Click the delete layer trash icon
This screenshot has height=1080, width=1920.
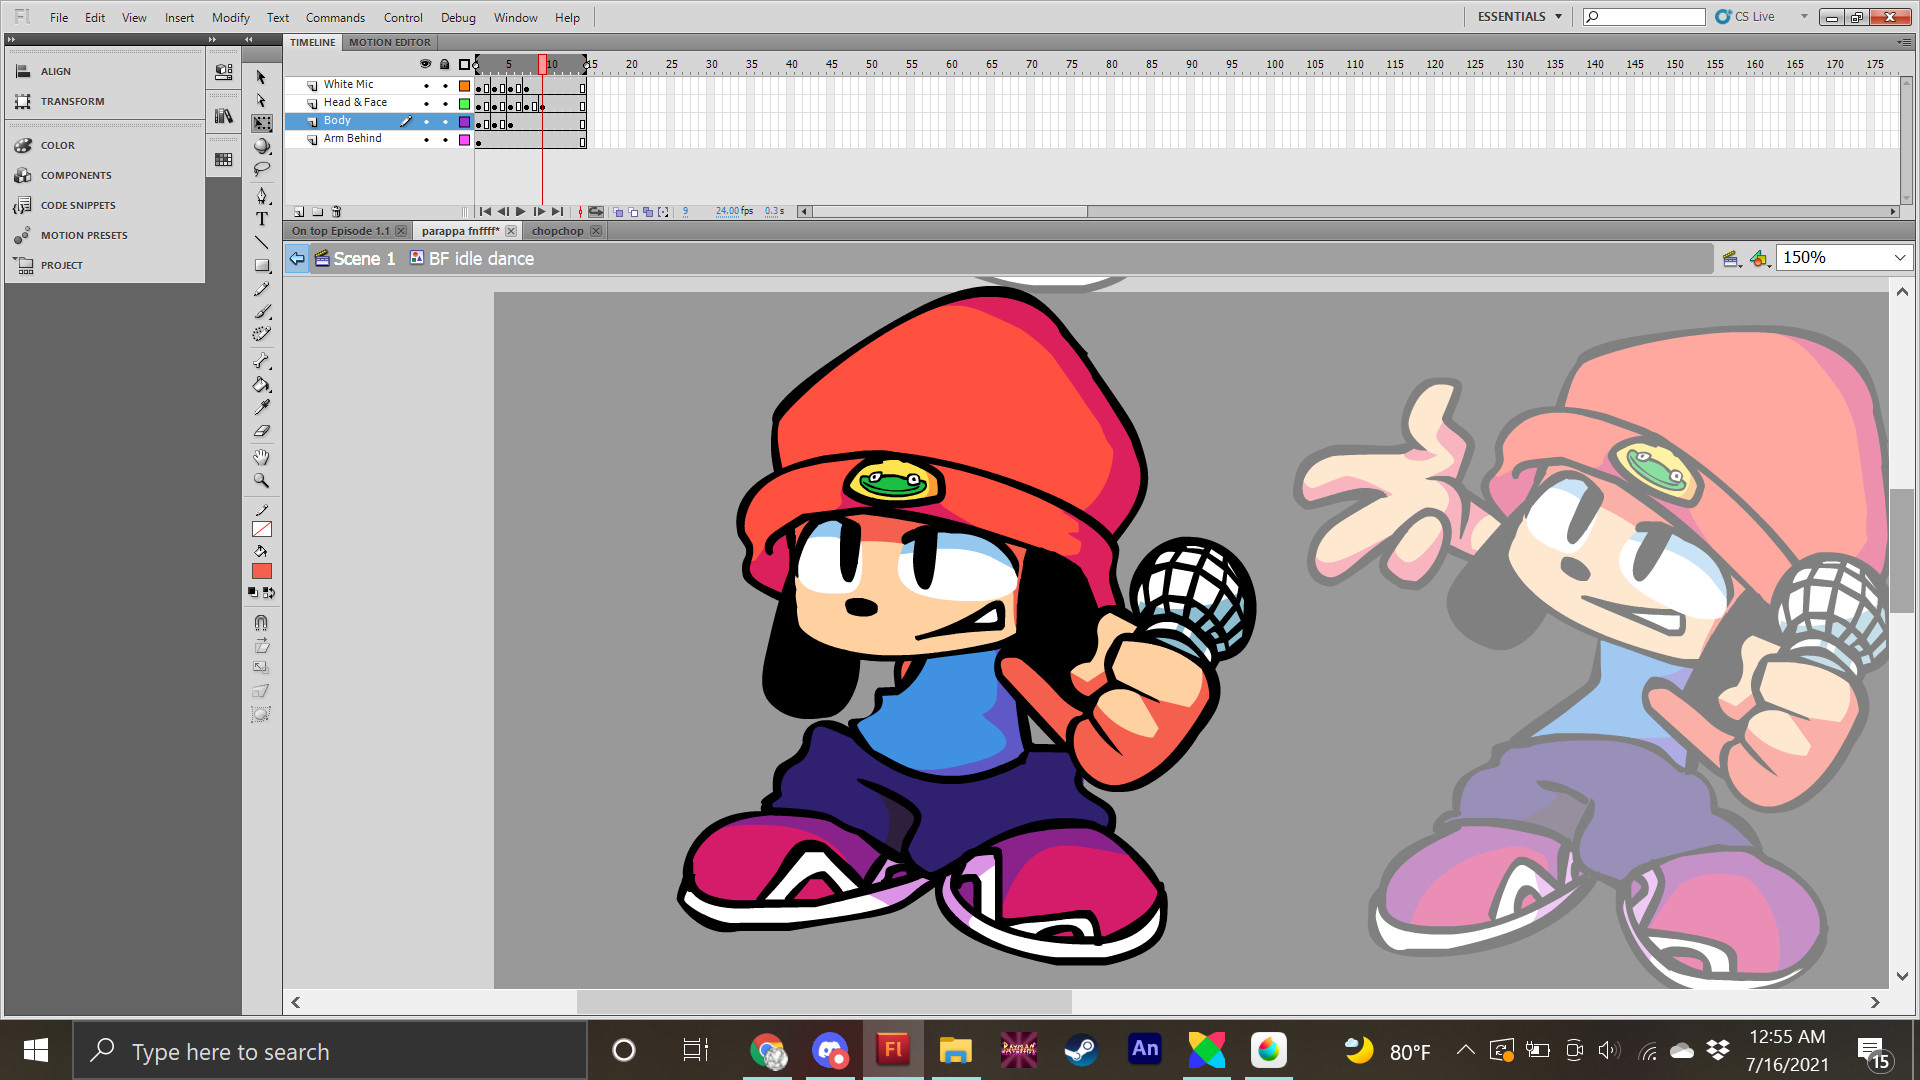coord(336,212)
